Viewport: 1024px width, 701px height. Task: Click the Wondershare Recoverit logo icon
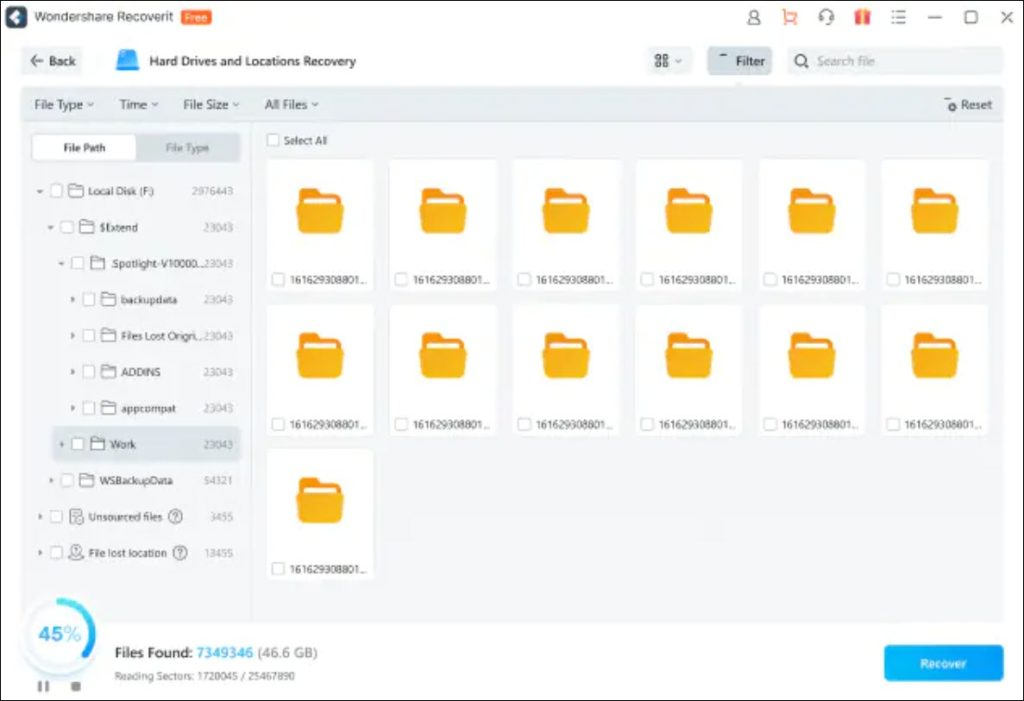tap(16, 17)
